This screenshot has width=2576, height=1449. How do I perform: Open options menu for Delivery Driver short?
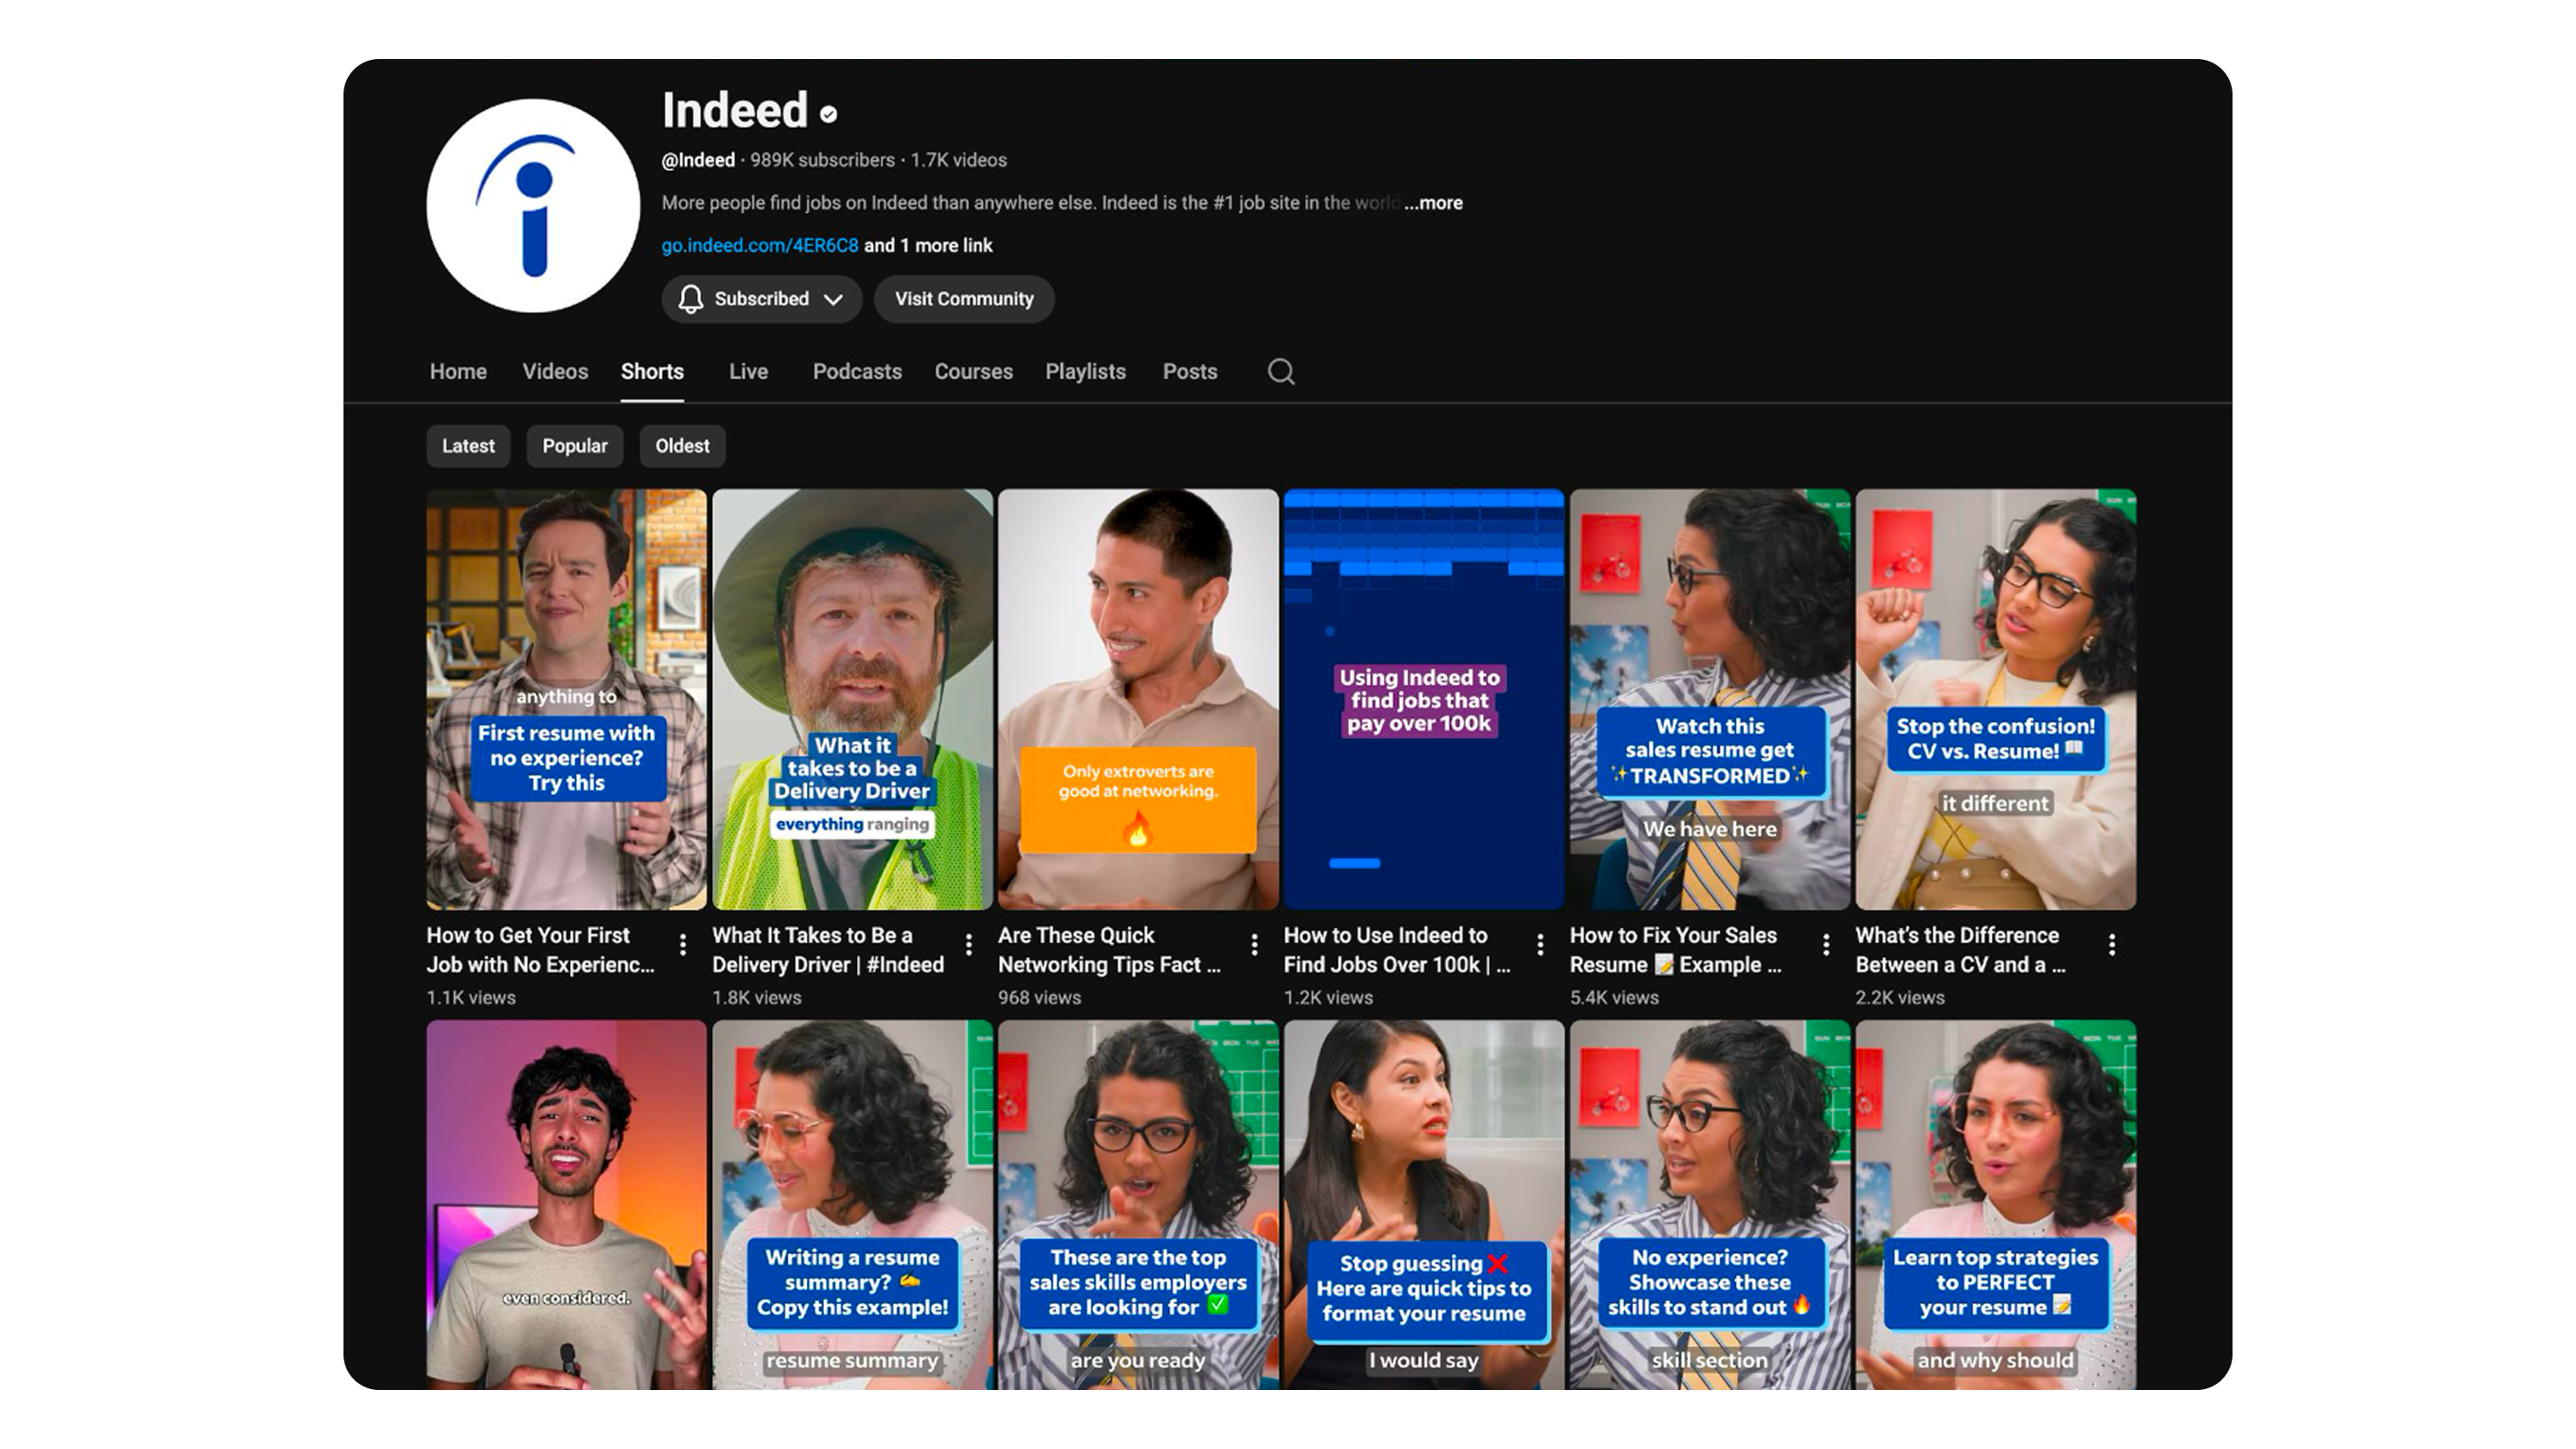(x=969, y=945)
